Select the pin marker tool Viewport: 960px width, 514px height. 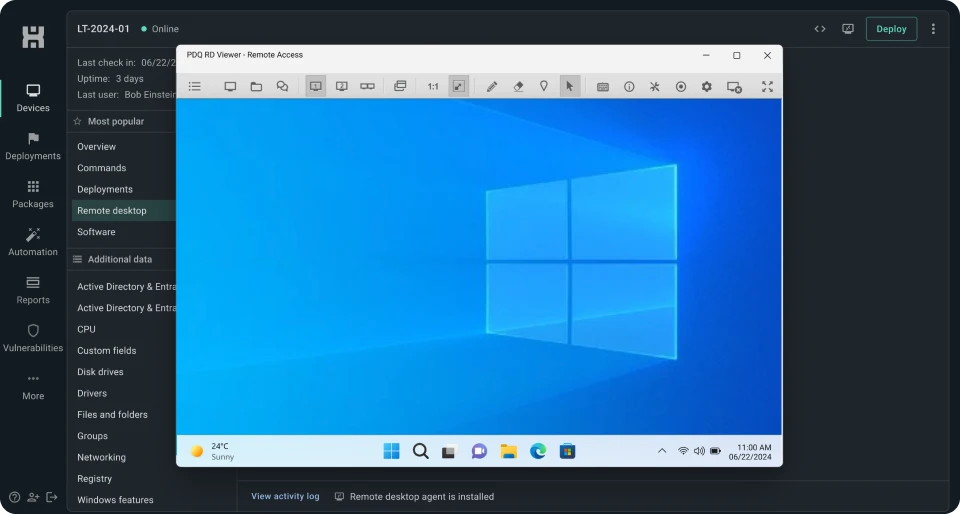[544, 86]
